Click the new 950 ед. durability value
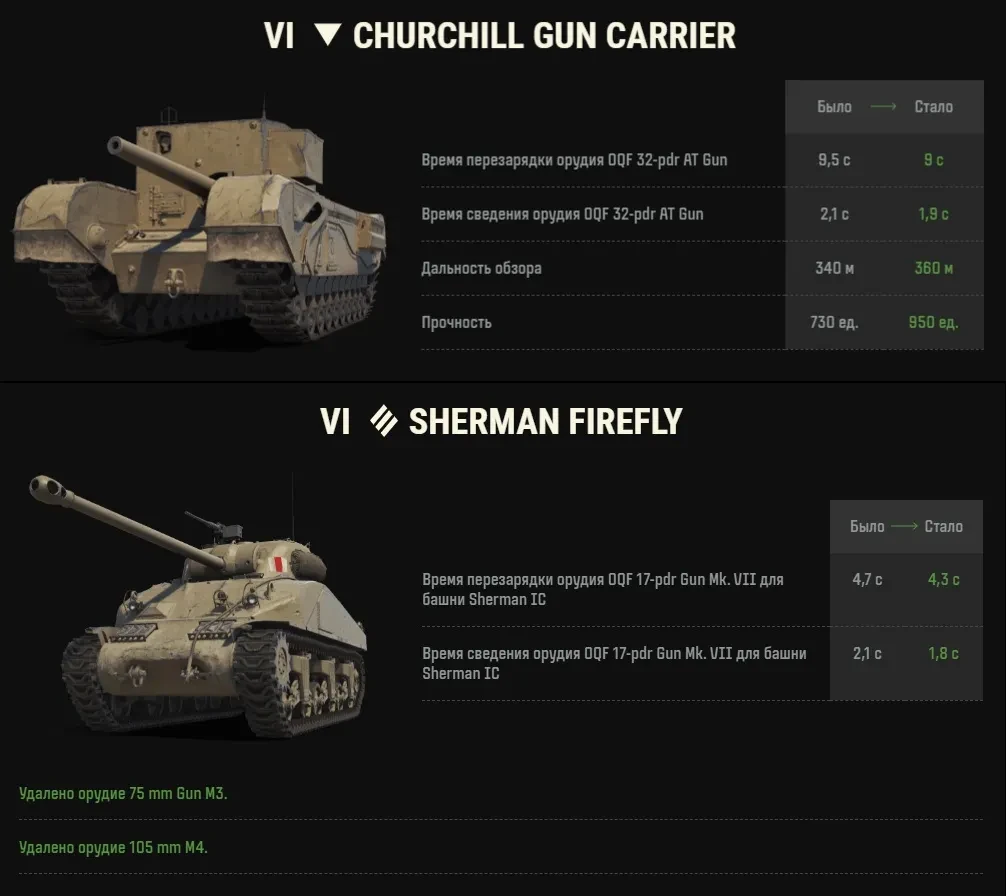1006x896 pixels. [x=933, y=322]
